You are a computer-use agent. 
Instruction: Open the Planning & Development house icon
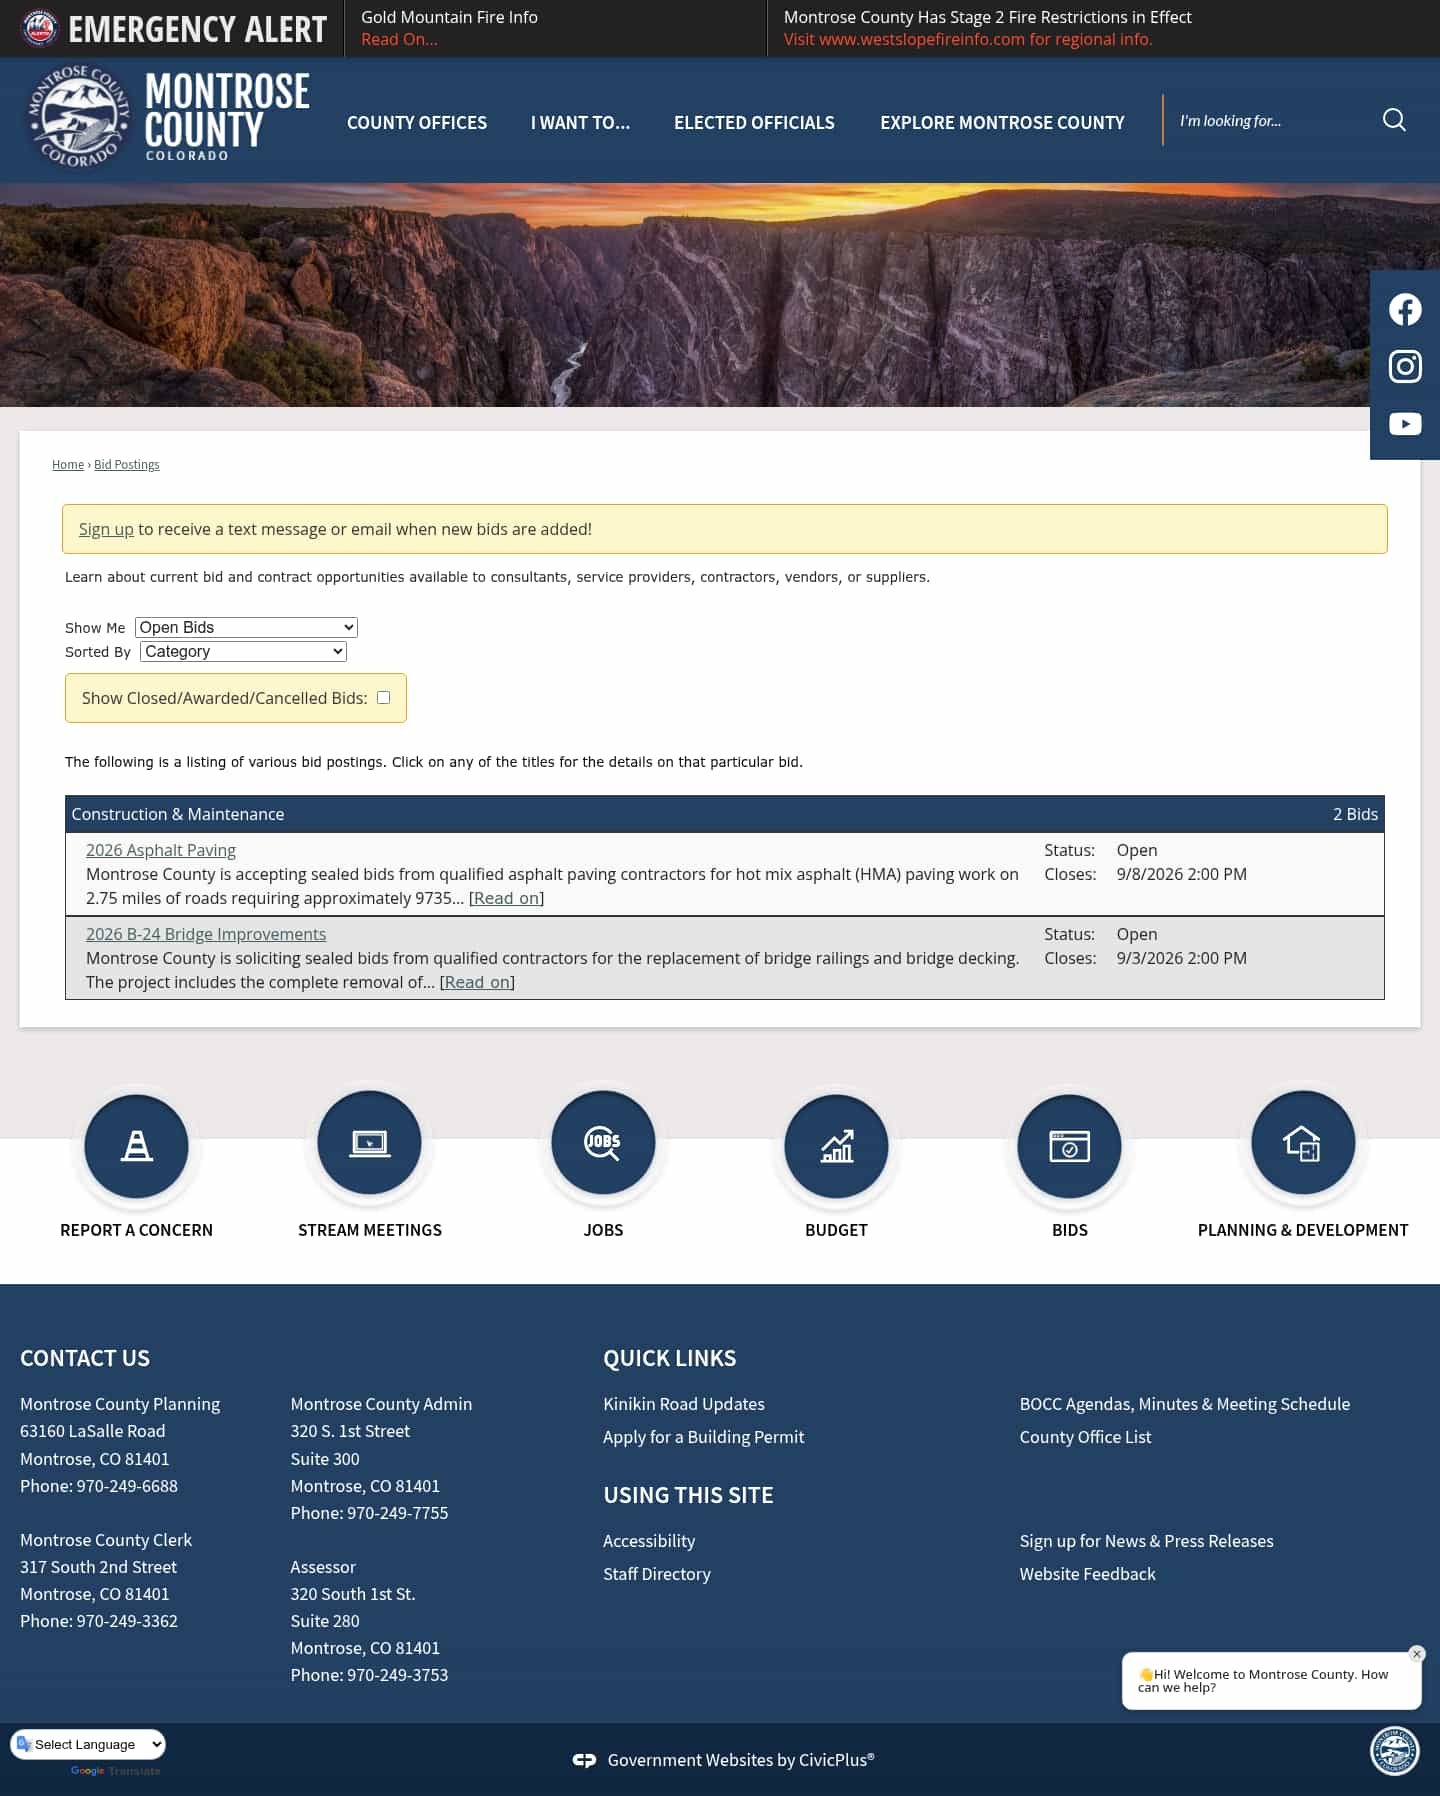tap(1303, 1142)
